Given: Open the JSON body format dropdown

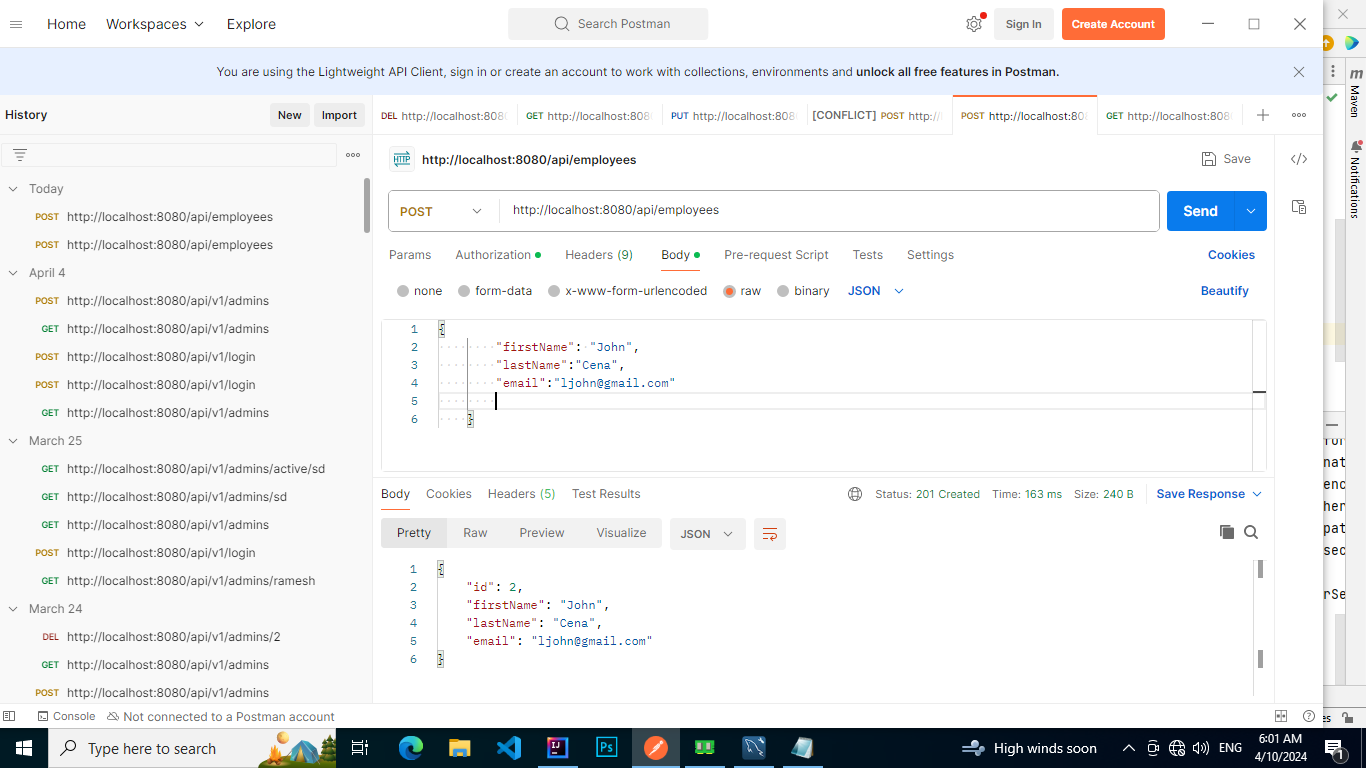Looking at the screenshot, I should pyautogui.click(x=876, y=291).
